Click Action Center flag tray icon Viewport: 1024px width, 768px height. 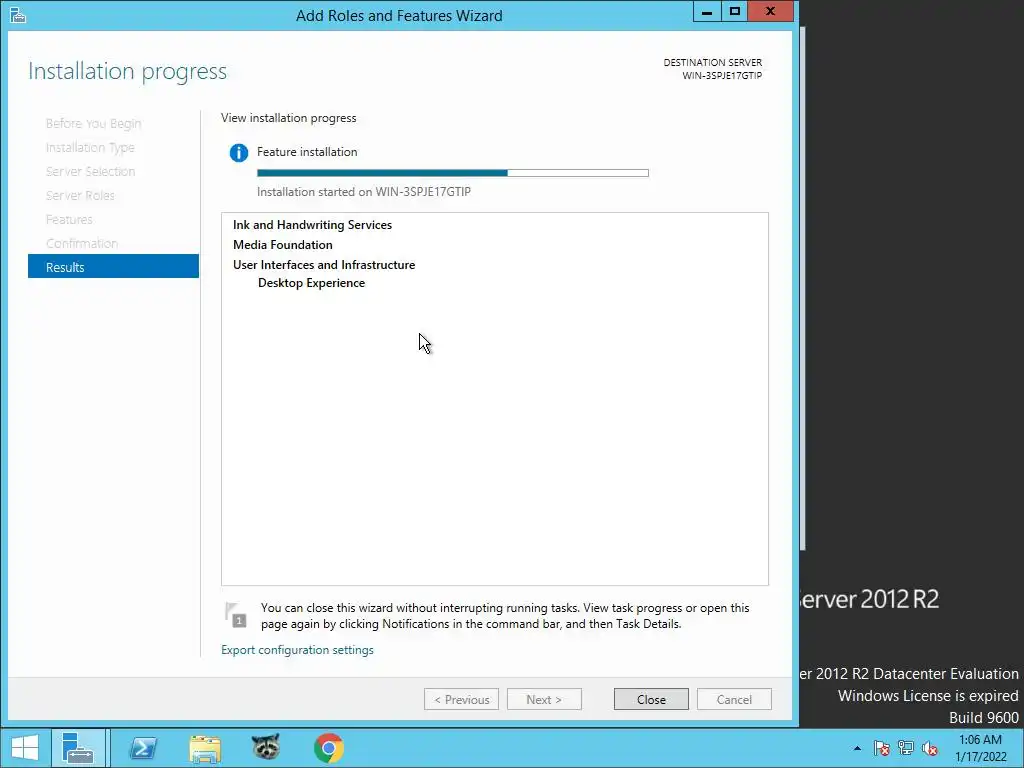coord(882,748)
